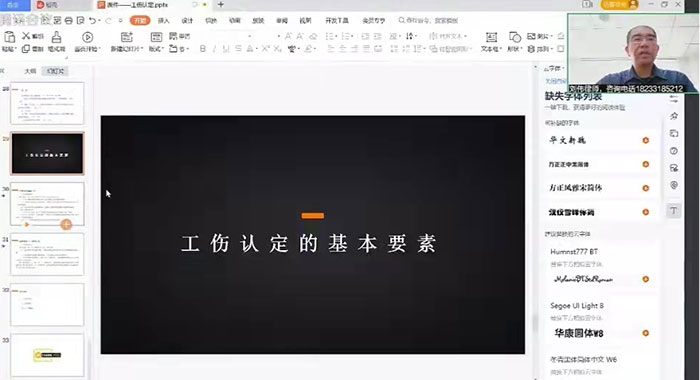Open the slide Layout icon
The width and height of the screenshot is (700, 380).
156,37
